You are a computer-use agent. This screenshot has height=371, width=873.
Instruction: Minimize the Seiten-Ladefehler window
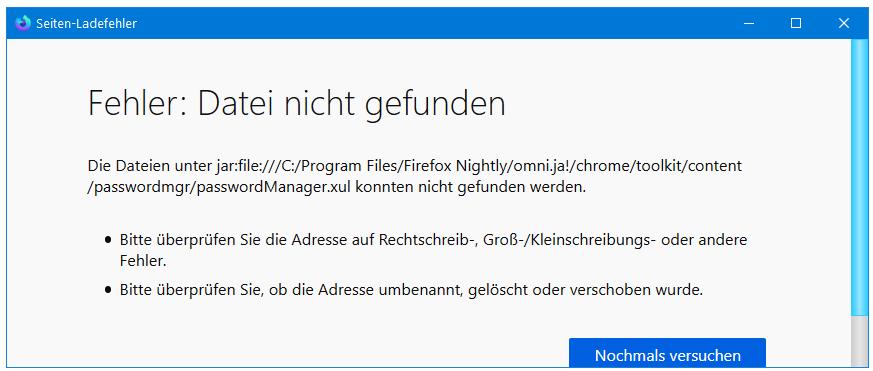(749, 23)
